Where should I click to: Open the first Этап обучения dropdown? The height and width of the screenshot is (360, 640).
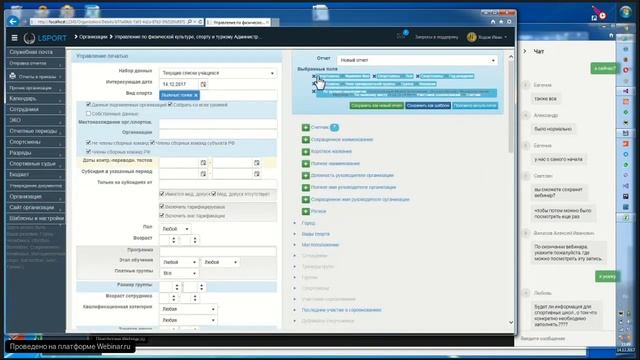(179, 262)
